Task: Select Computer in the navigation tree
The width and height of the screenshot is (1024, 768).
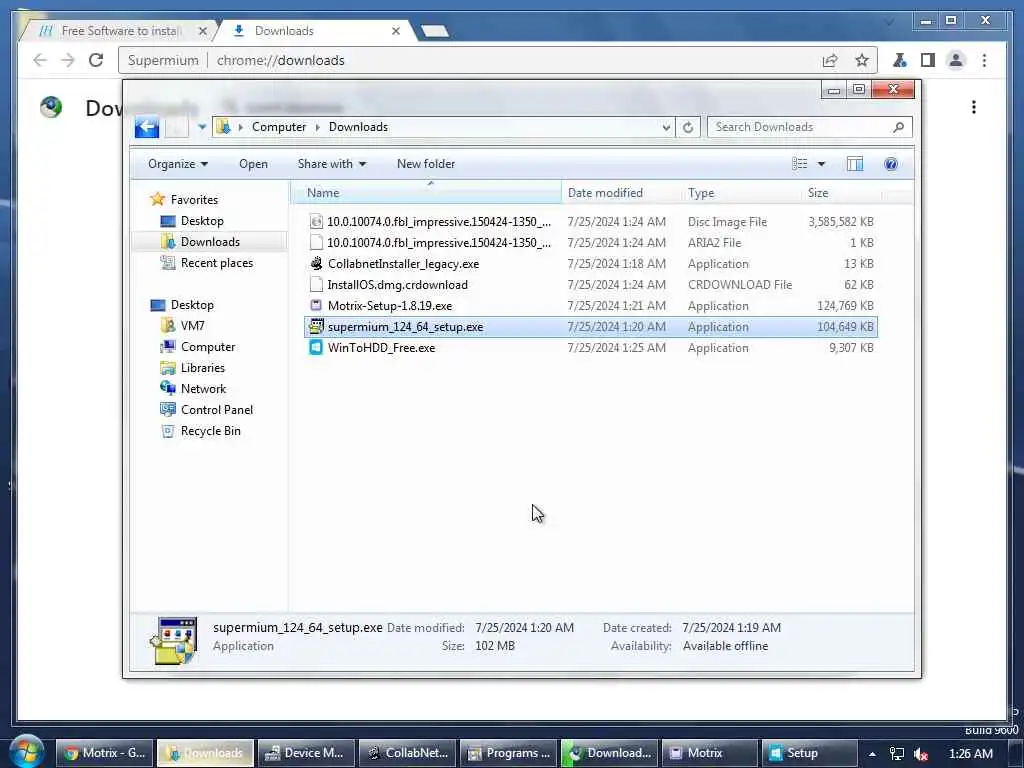Action: (x=208, y=347)
